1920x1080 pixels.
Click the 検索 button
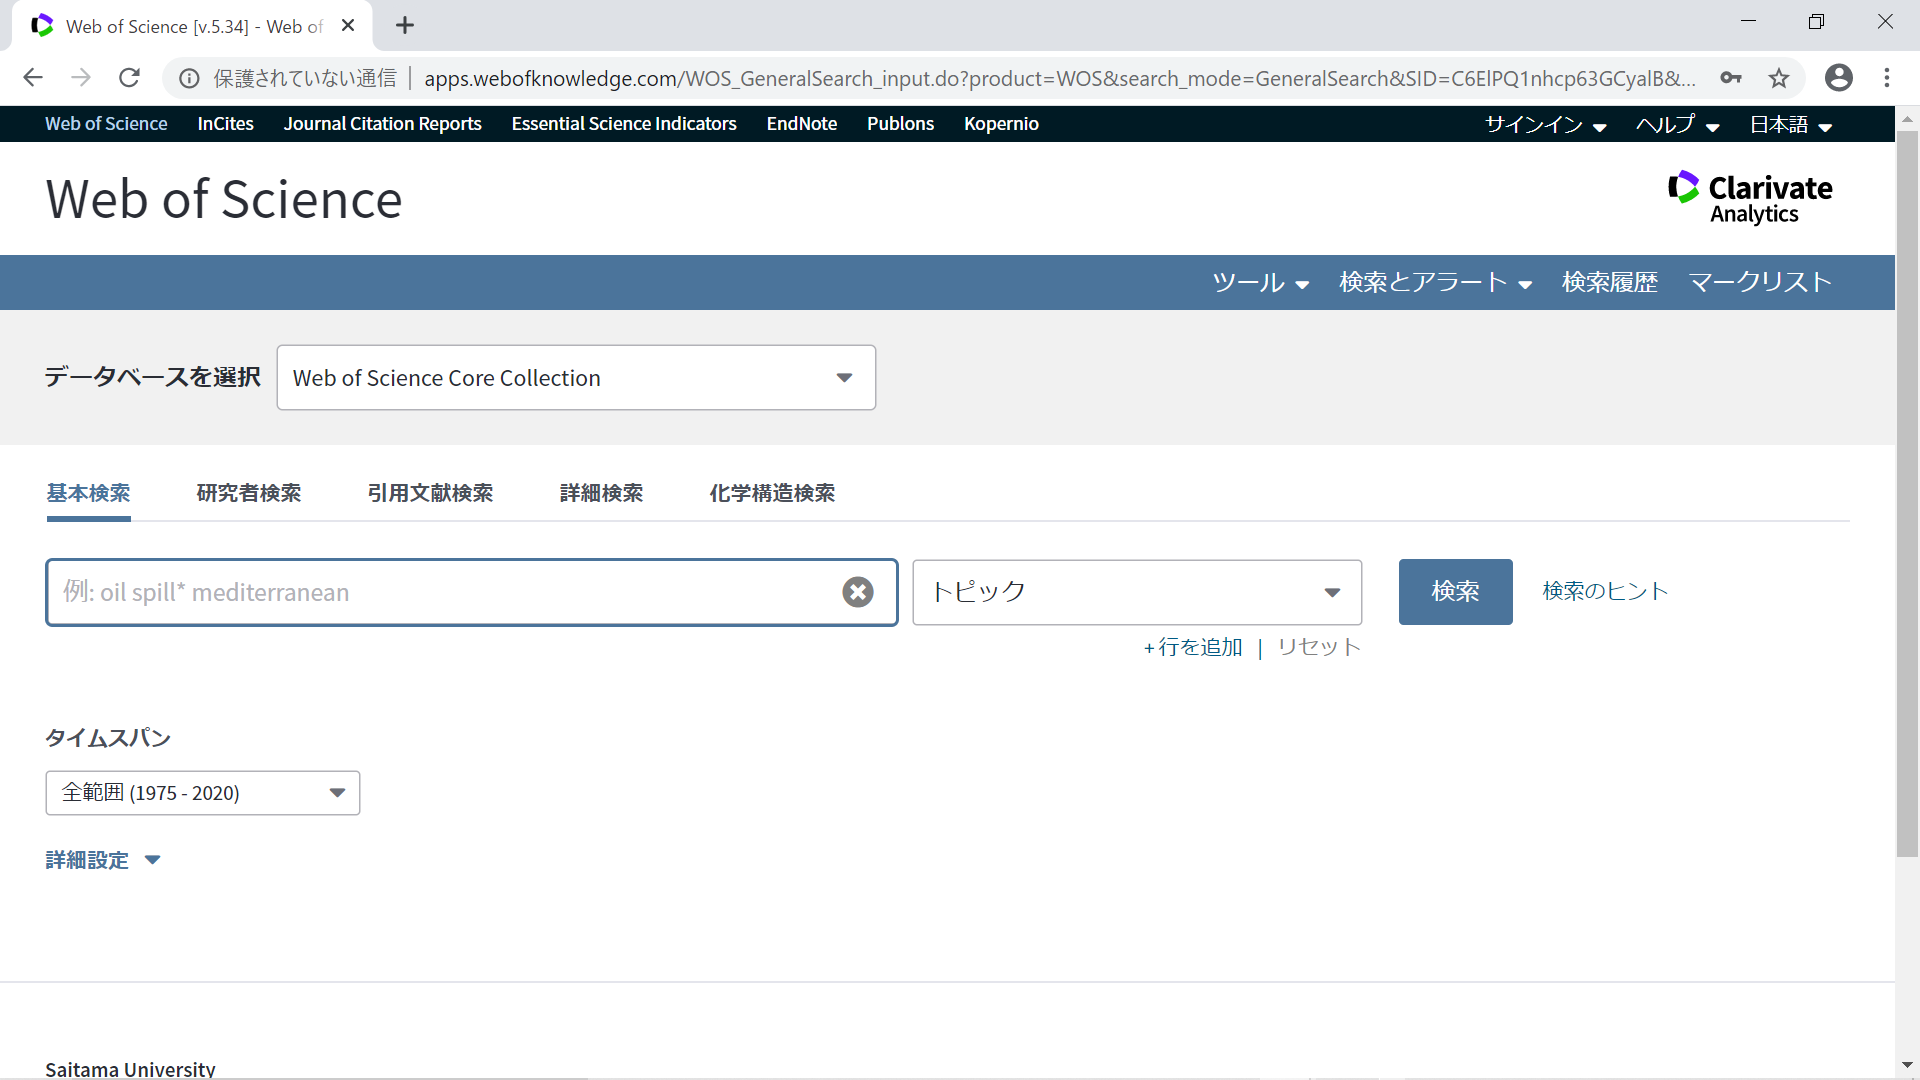1455,592
